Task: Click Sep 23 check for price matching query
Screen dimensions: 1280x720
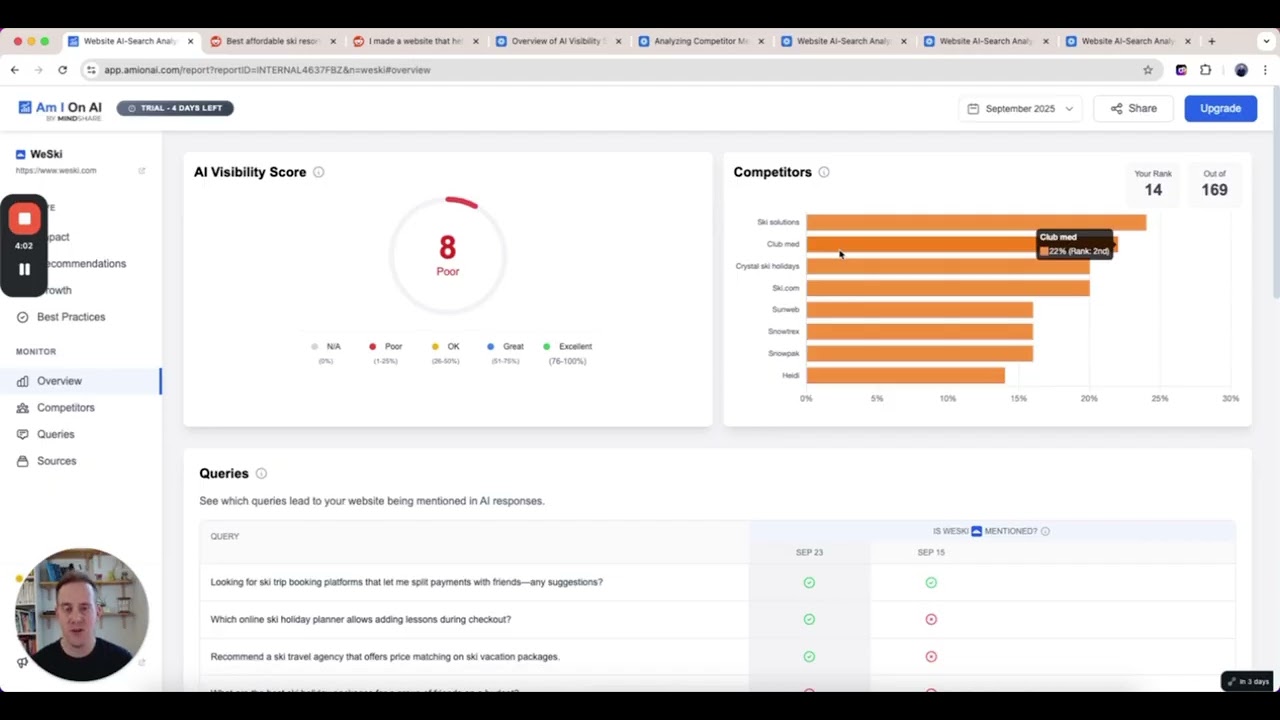Action: point(809,657)
